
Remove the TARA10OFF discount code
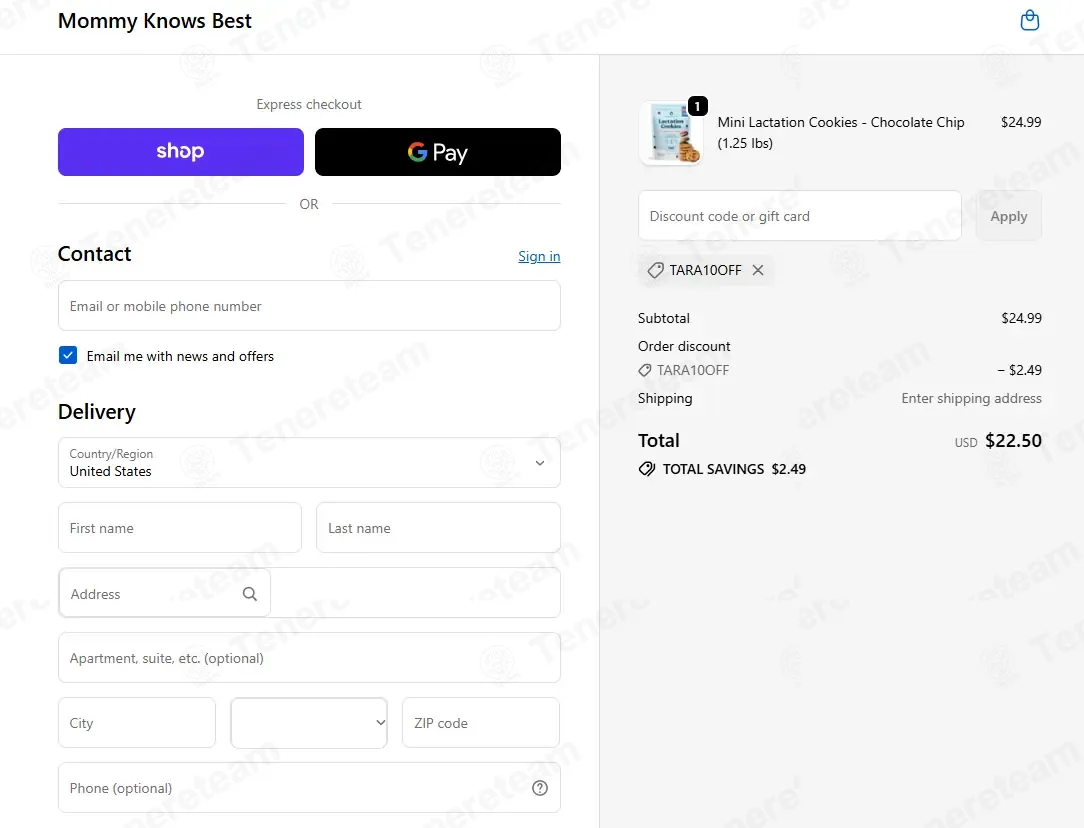point(758,270)
